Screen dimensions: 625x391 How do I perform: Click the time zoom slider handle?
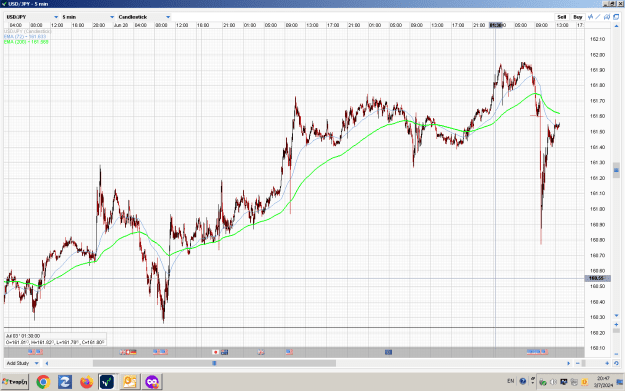click(584, 363)
